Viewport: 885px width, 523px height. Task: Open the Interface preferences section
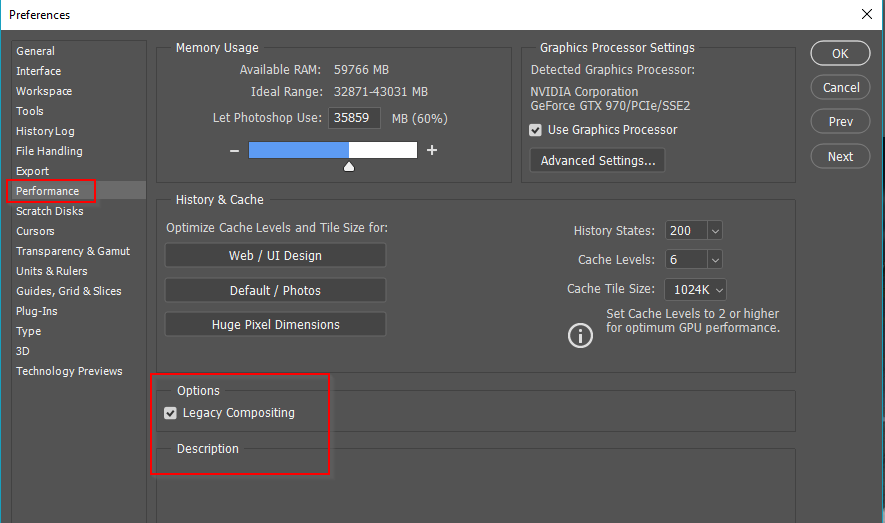click(39, 71)
